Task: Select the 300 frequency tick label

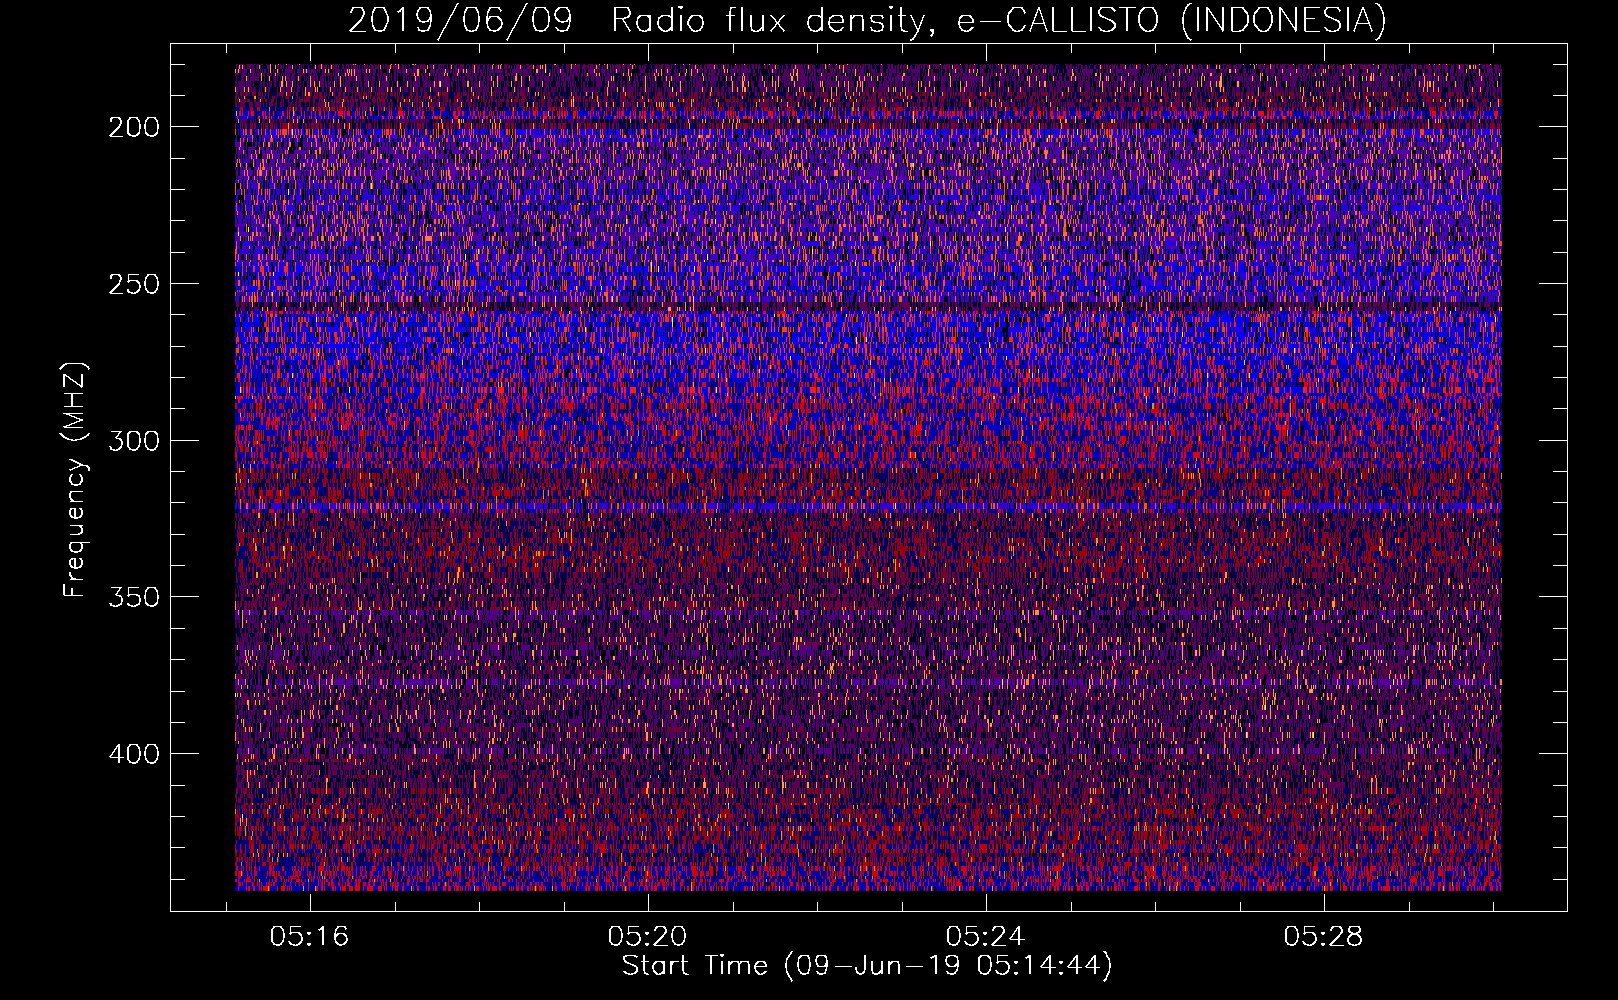Action: point(133,441)
